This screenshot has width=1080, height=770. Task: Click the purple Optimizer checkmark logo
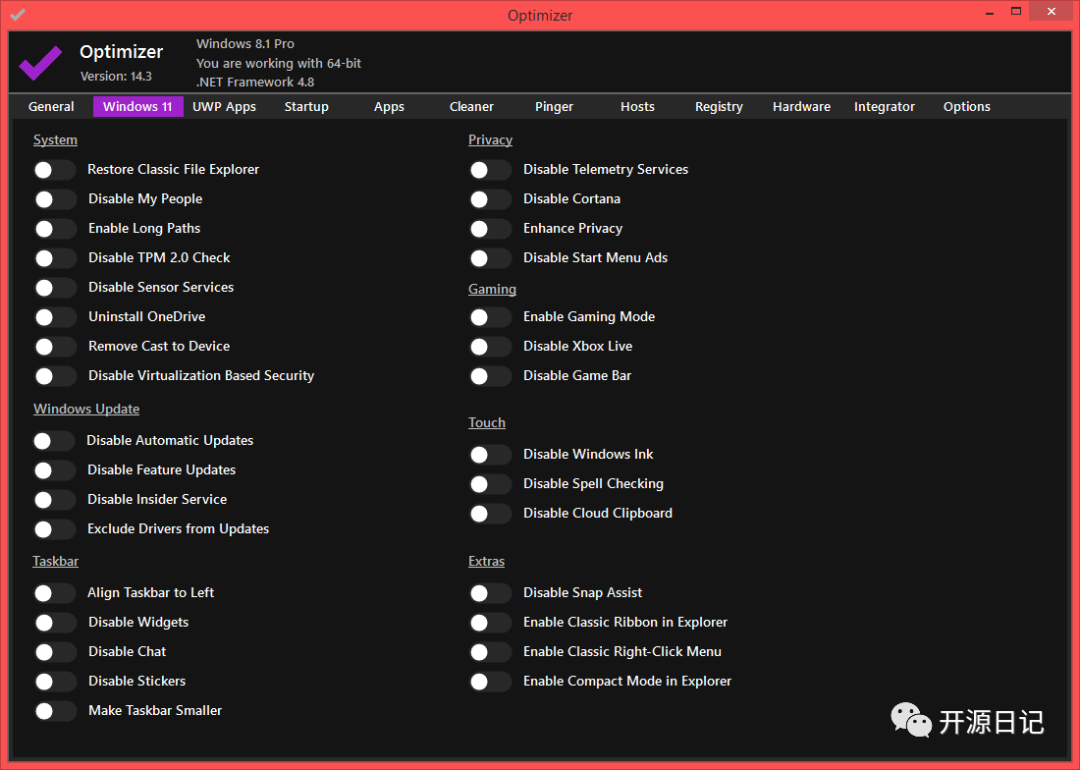[x=40, y=62]
